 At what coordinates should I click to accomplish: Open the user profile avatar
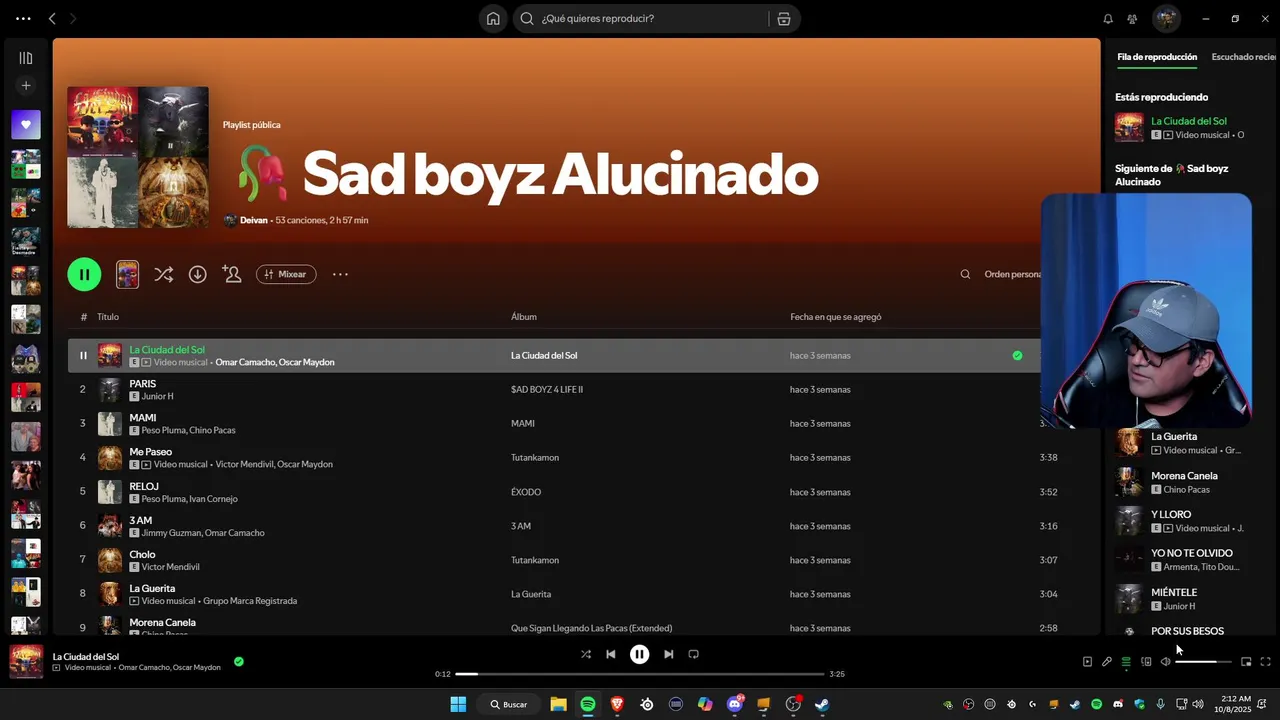[x=1166, y=18]
